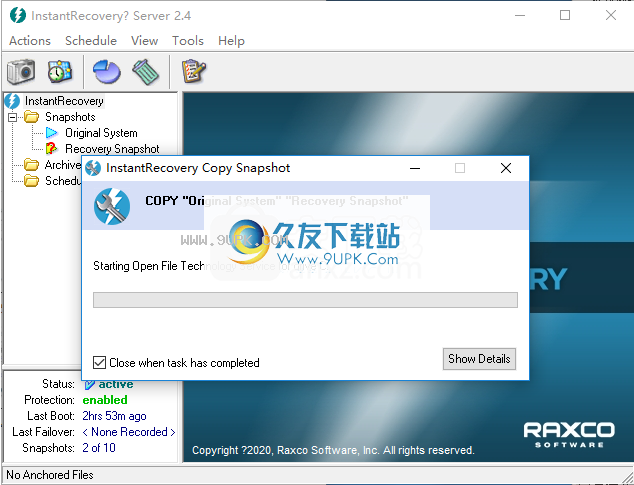Click No Anchored Files status bar text
Screen dimensions: 634x485
[x=50, y=474]
